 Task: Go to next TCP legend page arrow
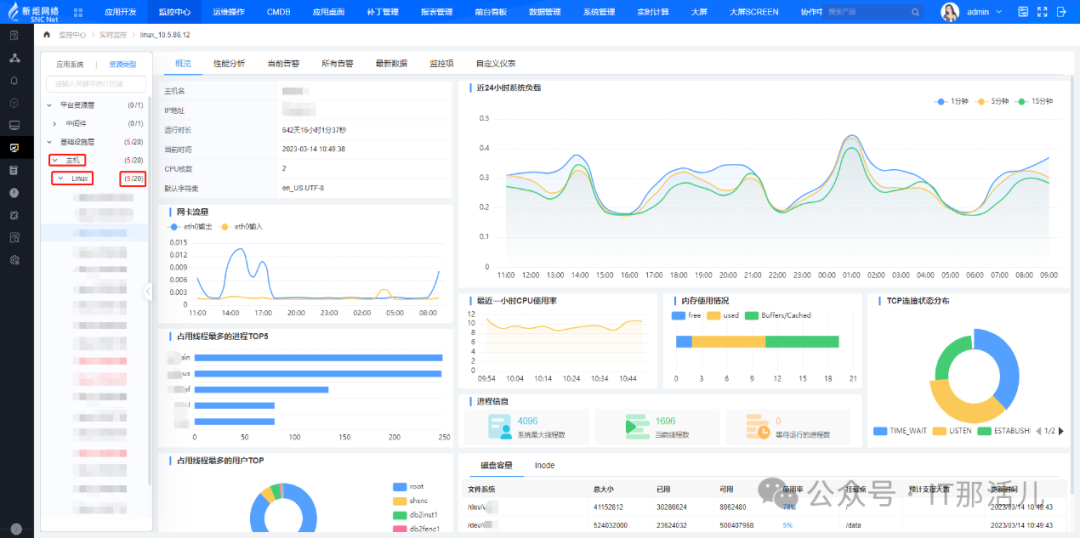click(x=1061, y=431)
